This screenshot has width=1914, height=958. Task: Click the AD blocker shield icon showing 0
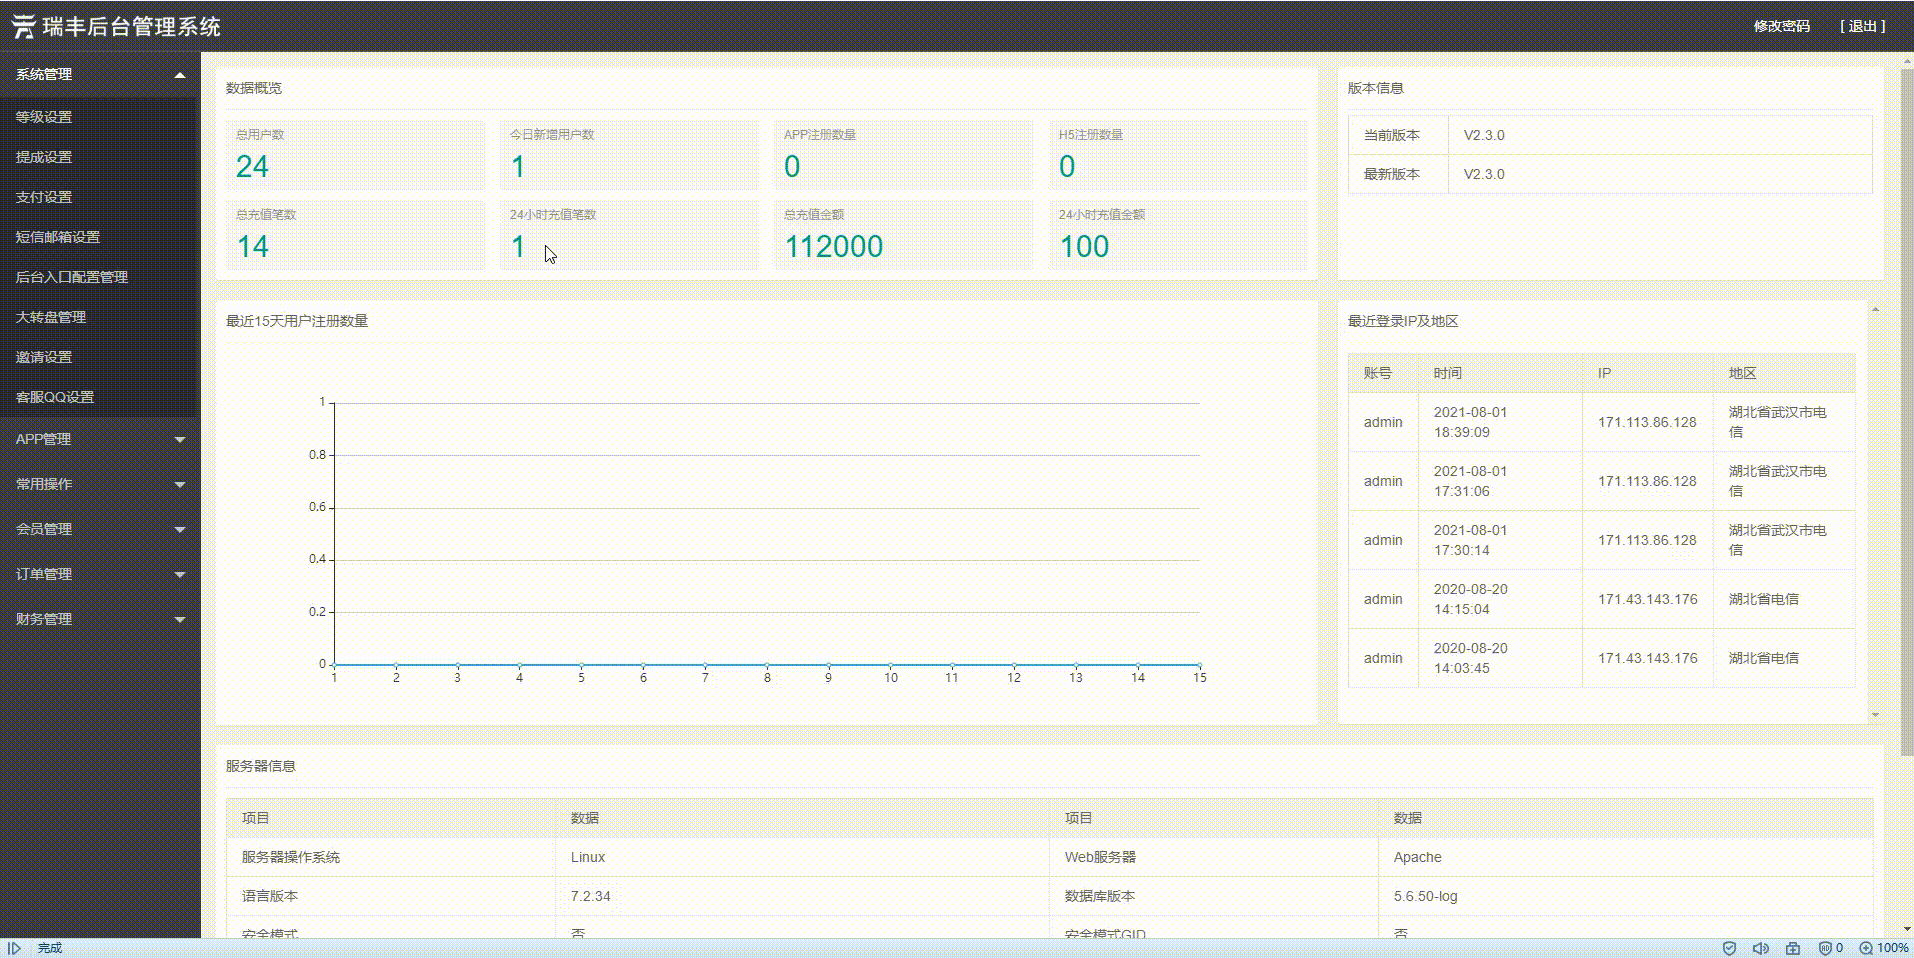[1827, 947]
